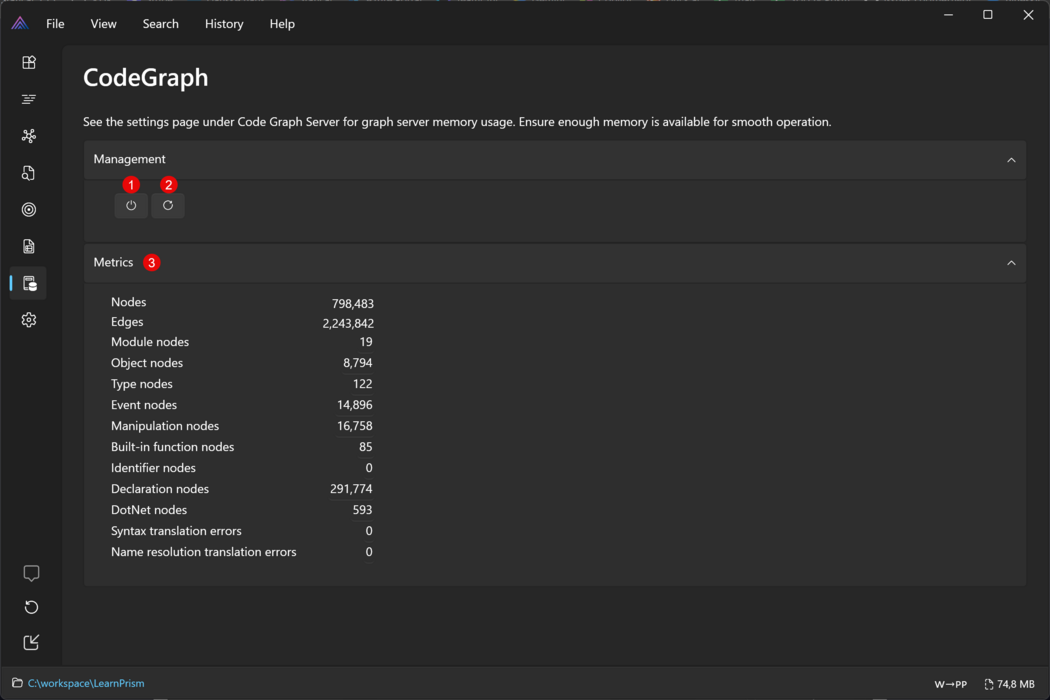Collapse the Management section chevron

tap(1011, 160)
